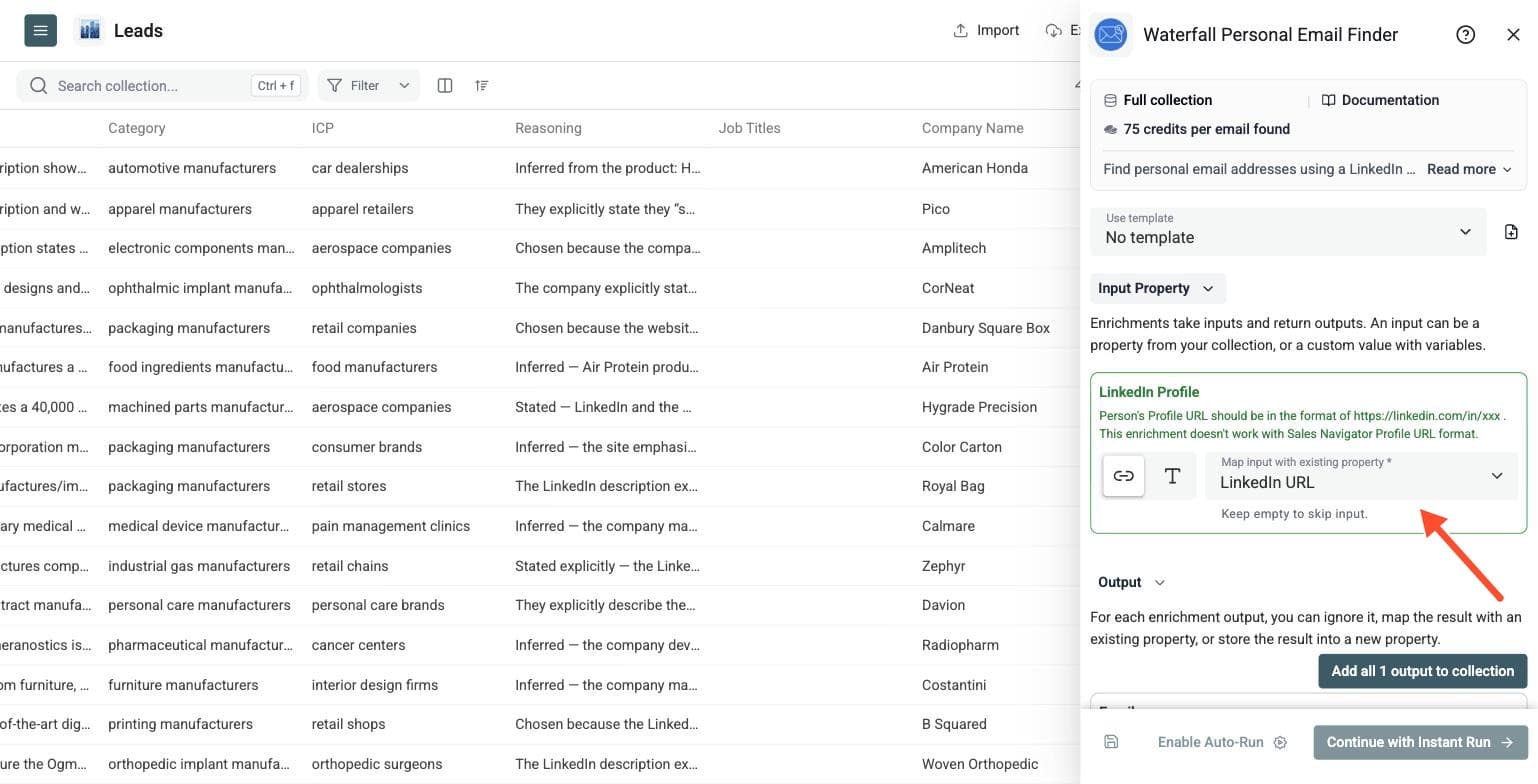Click the automotive manufacturers category cell
The image size is (1538, 784).
pos(192,168)
